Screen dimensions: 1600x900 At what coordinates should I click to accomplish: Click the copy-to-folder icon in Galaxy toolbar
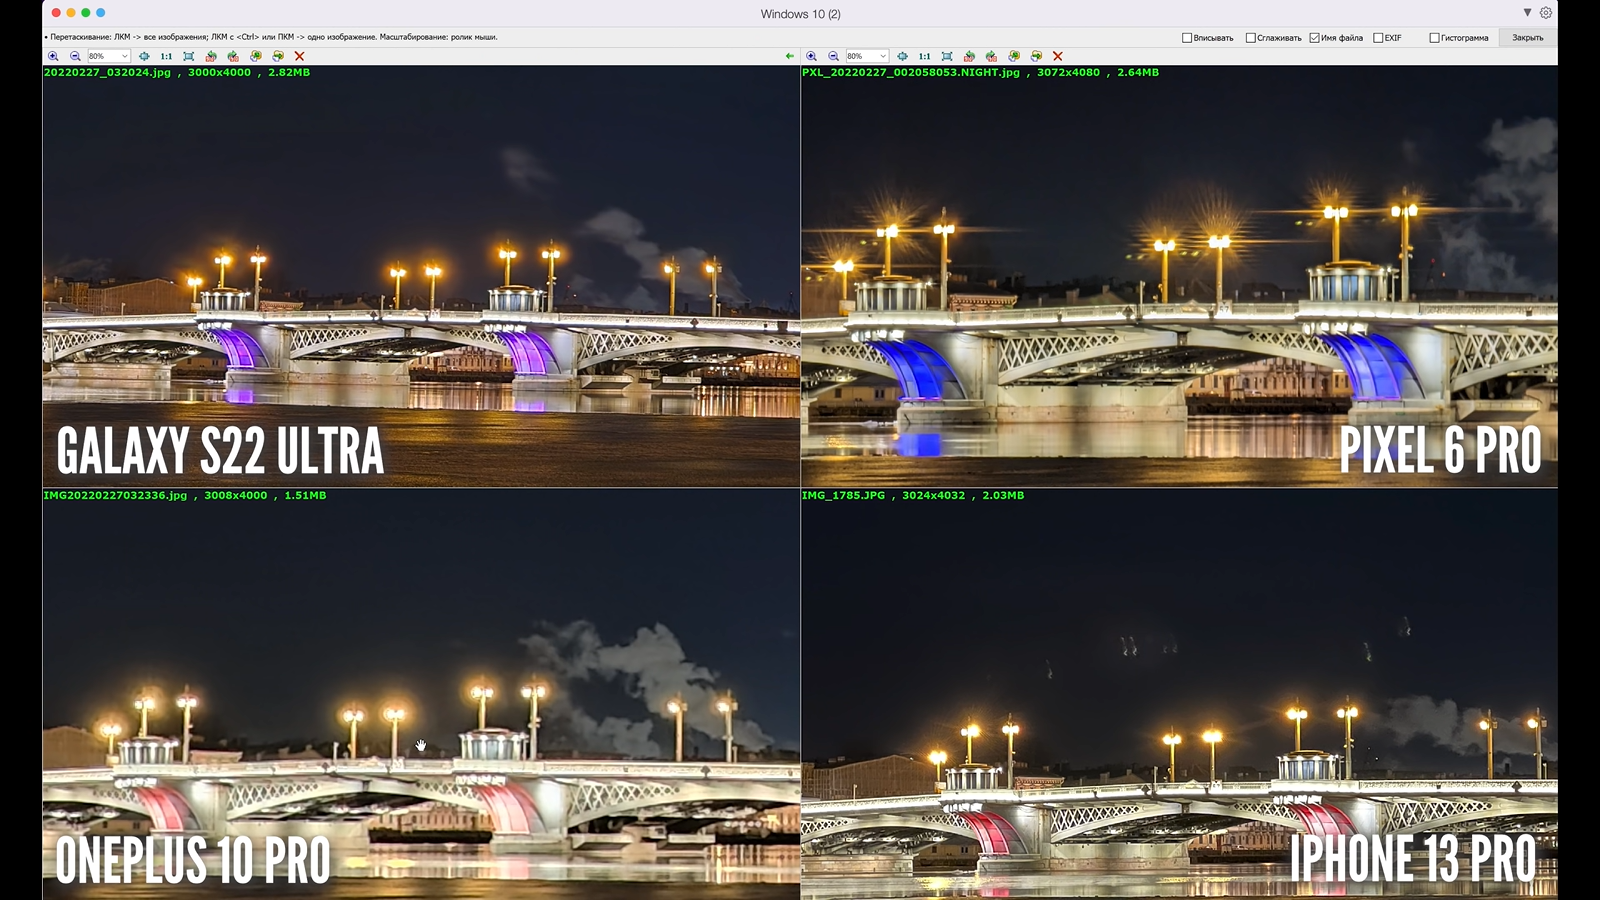click(278, 56)
